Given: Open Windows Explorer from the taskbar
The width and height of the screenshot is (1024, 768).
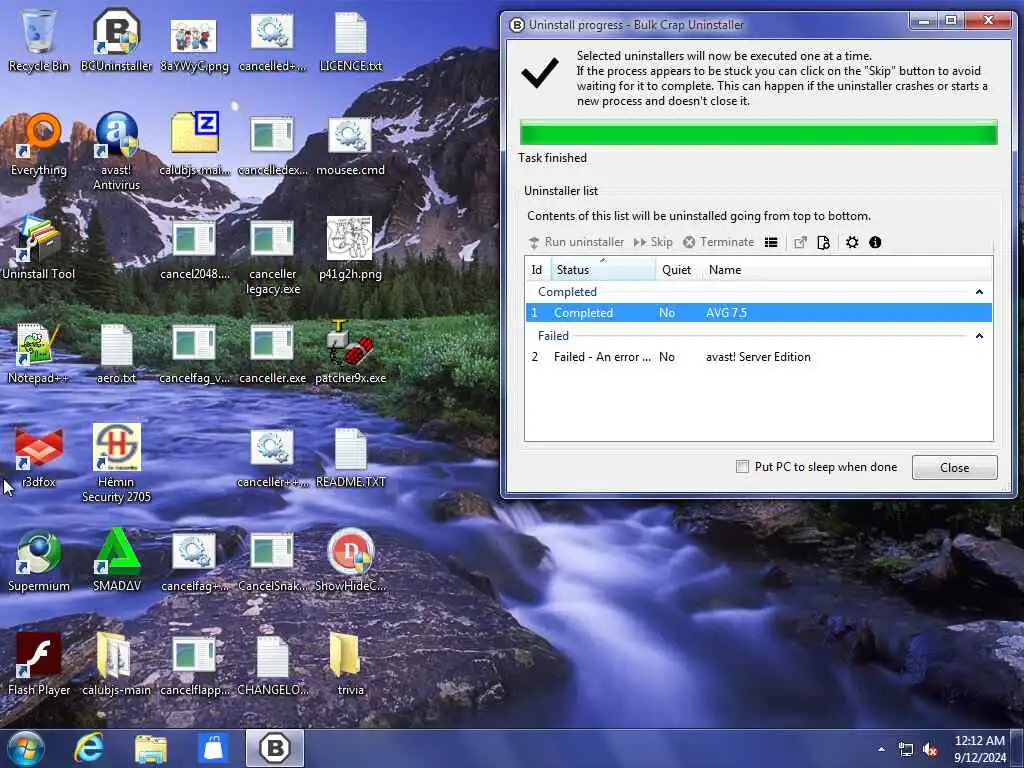Looking at the screenshot, I should click(x=151, y=748).
